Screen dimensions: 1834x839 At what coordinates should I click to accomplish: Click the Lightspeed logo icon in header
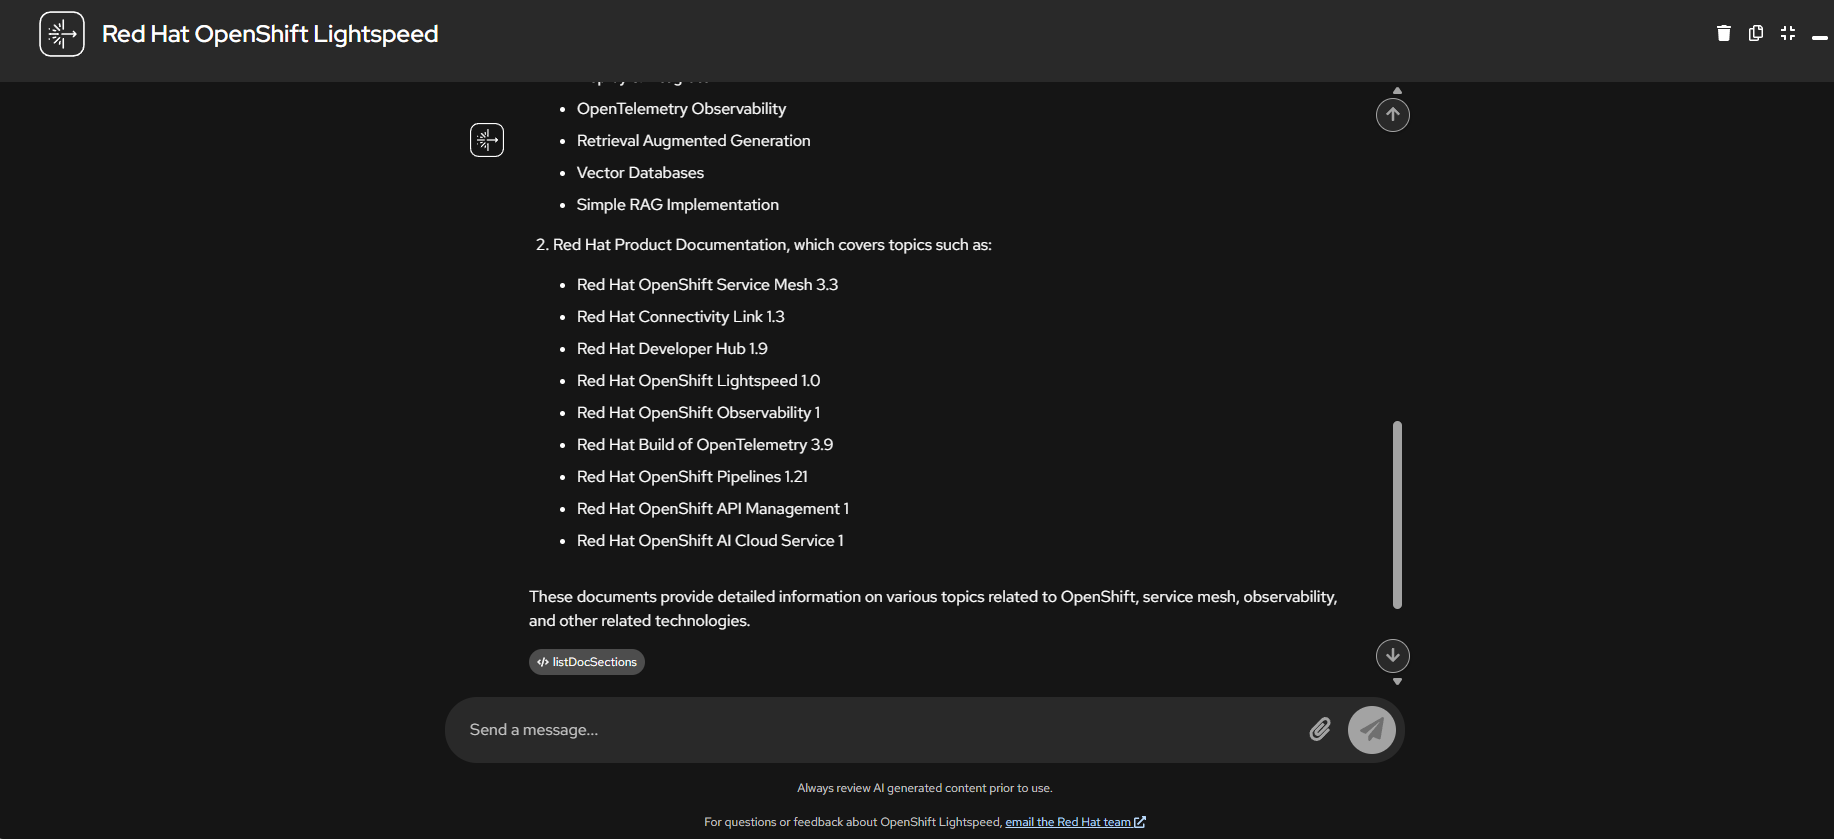[62, 34]
